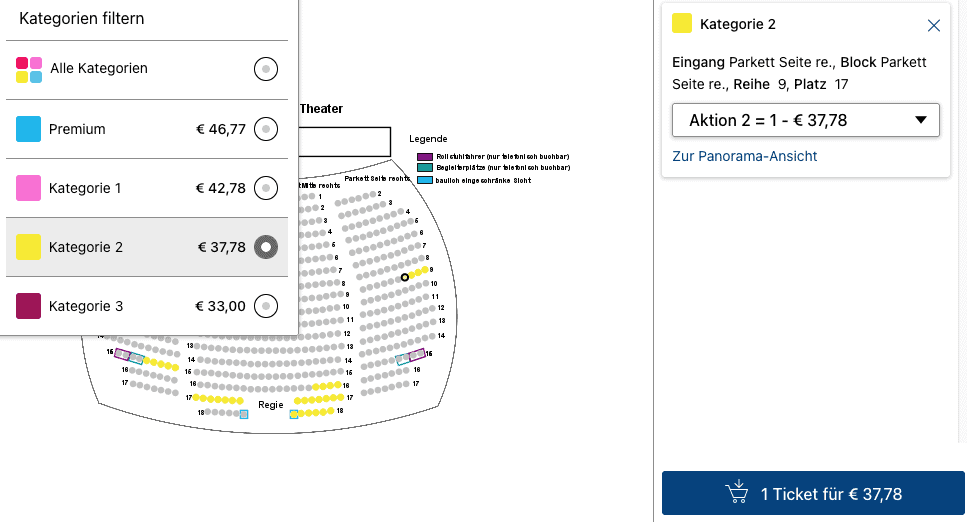This screenshot has height=522, width=967.
Task: Click the yellow Kategorie 2 icon in ticket card
Action: pyautogui.click(x=682, y=24)
